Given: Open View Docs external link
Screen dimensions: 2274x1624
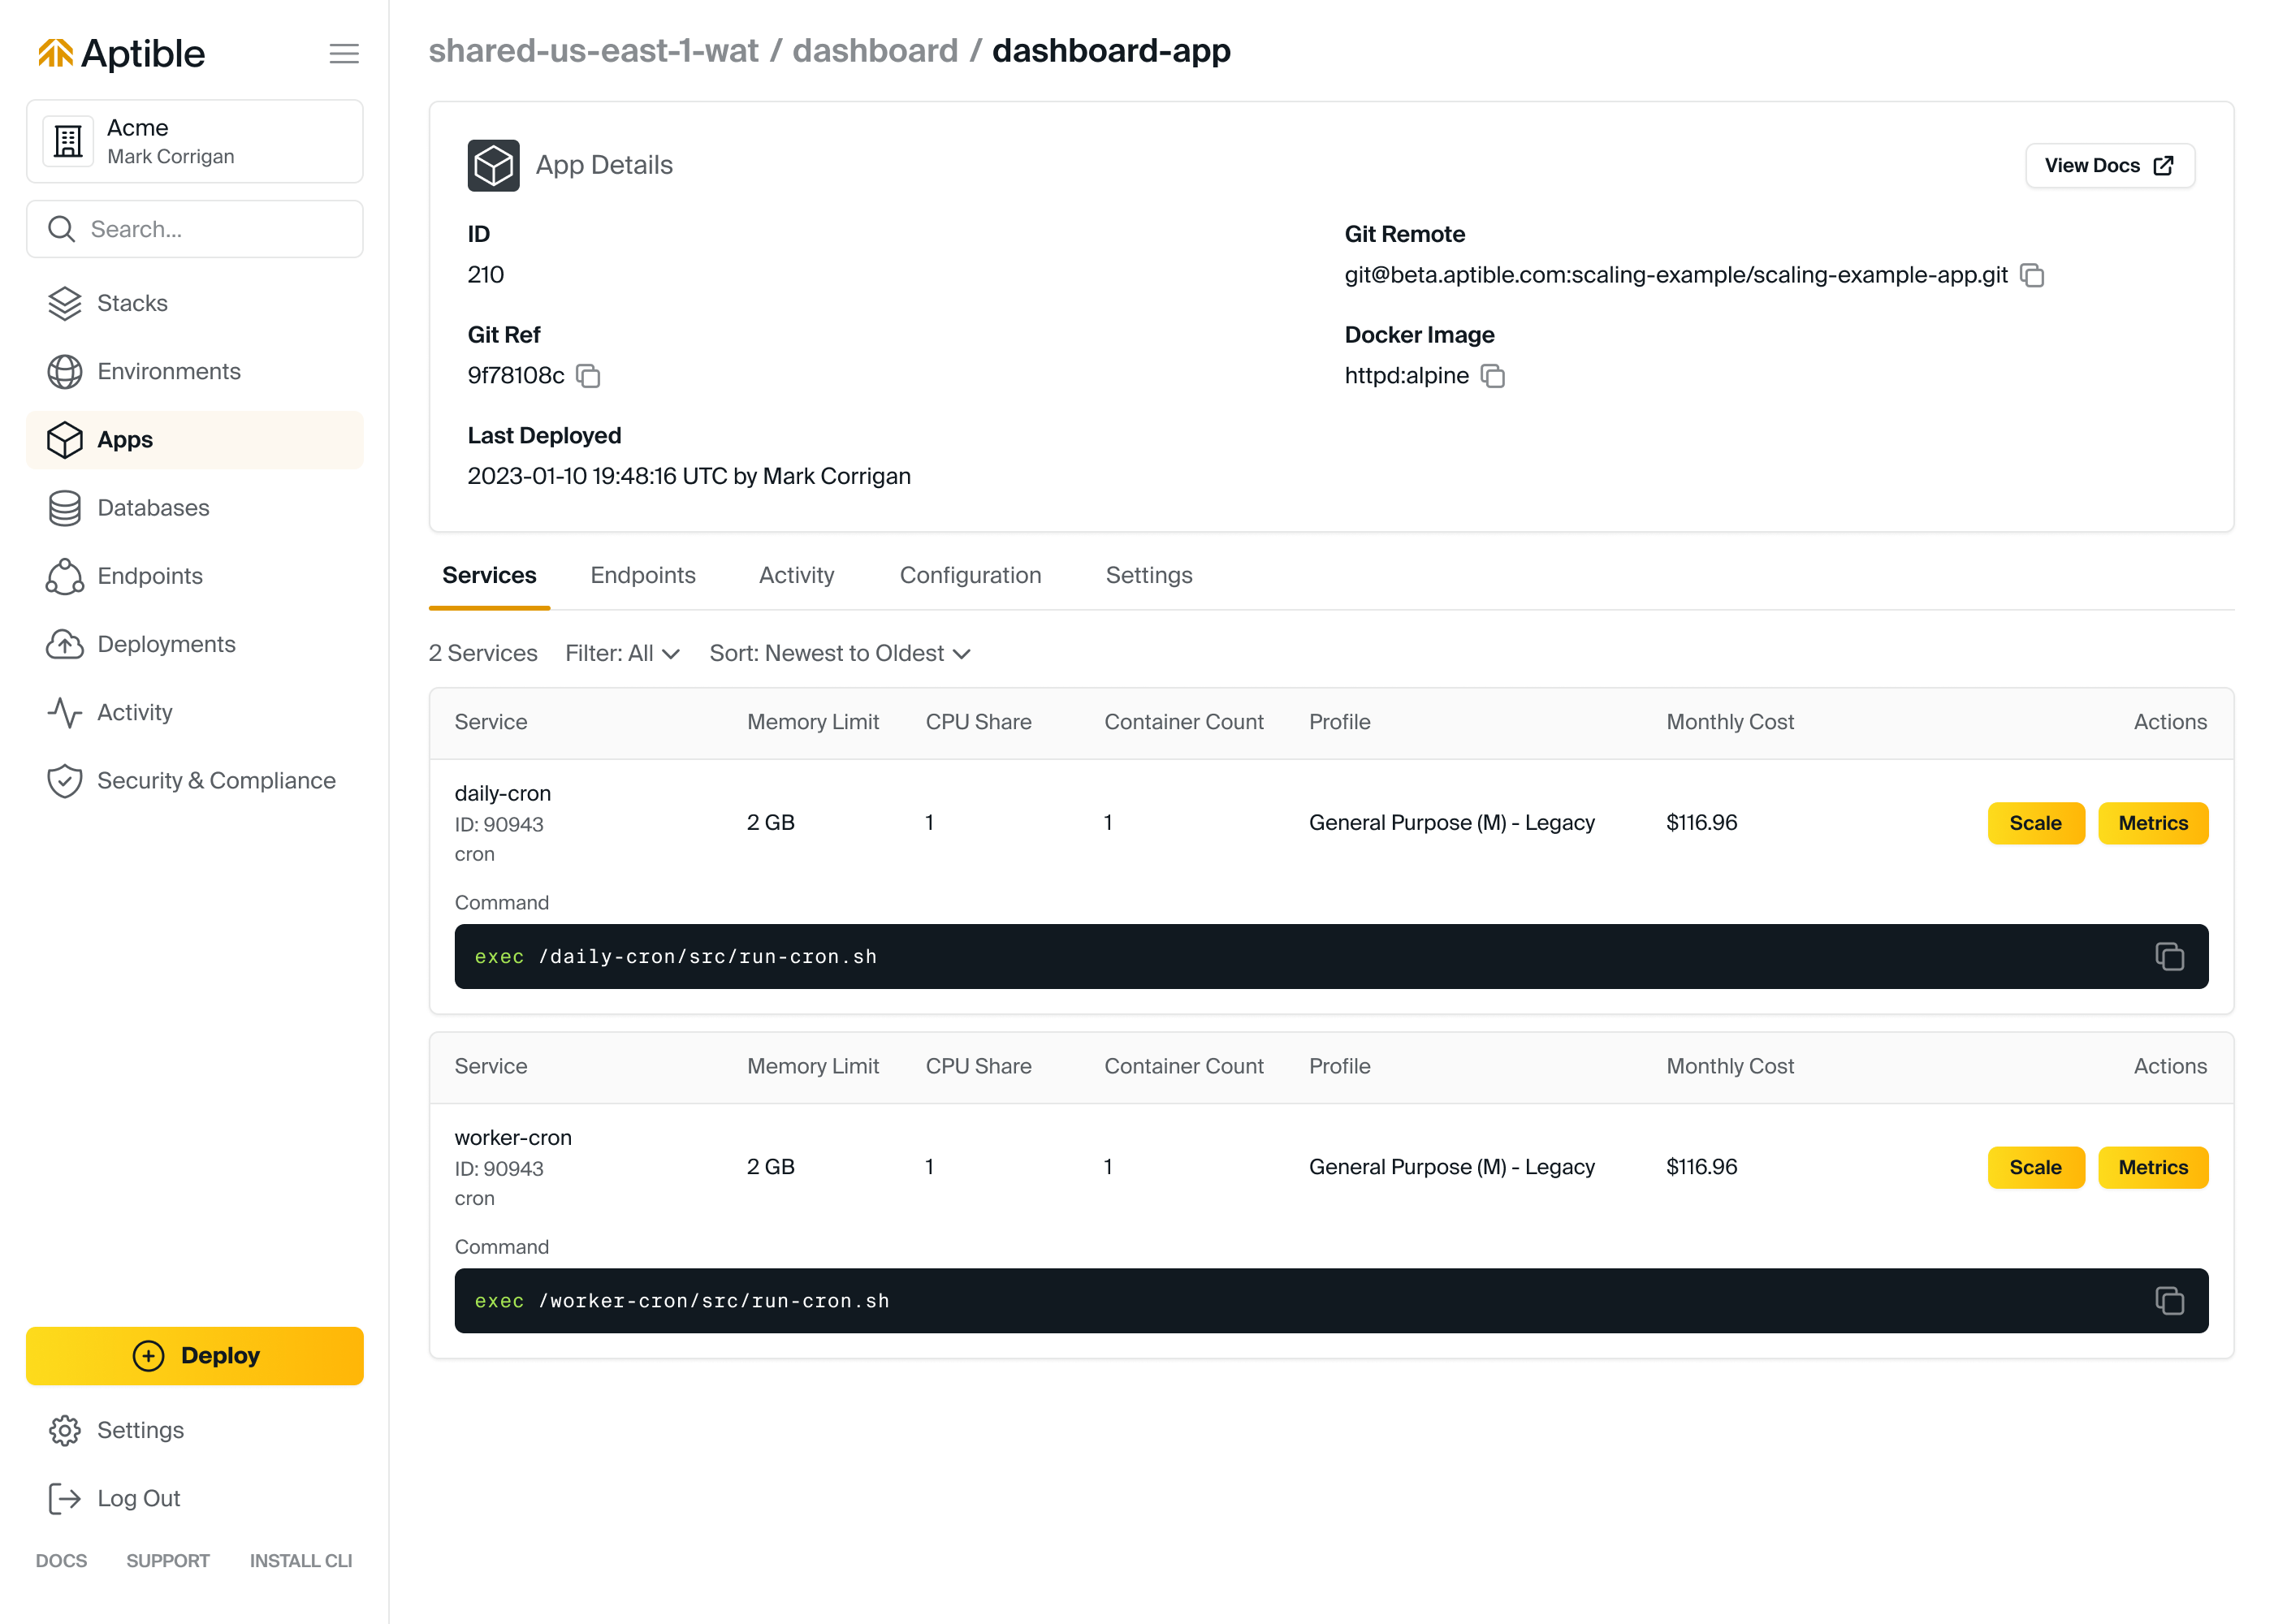Looking at the screenshot, I should point(2108,166).
